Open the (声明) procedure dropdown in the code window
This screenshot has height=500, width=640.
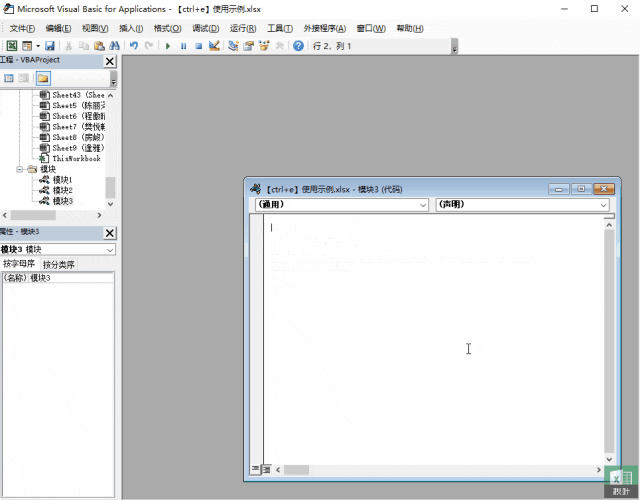604,205
